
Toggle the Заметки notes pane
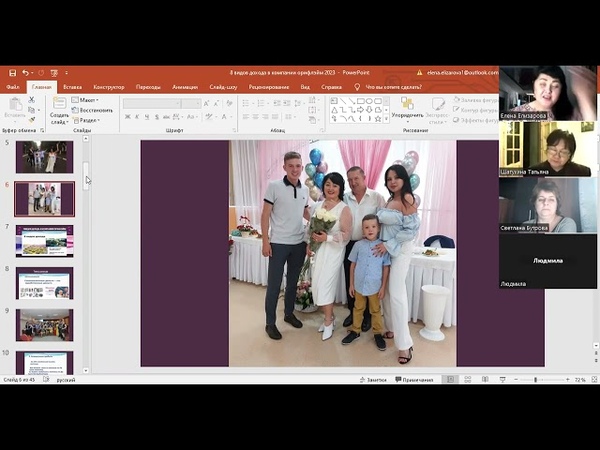(x=373, y=380)
